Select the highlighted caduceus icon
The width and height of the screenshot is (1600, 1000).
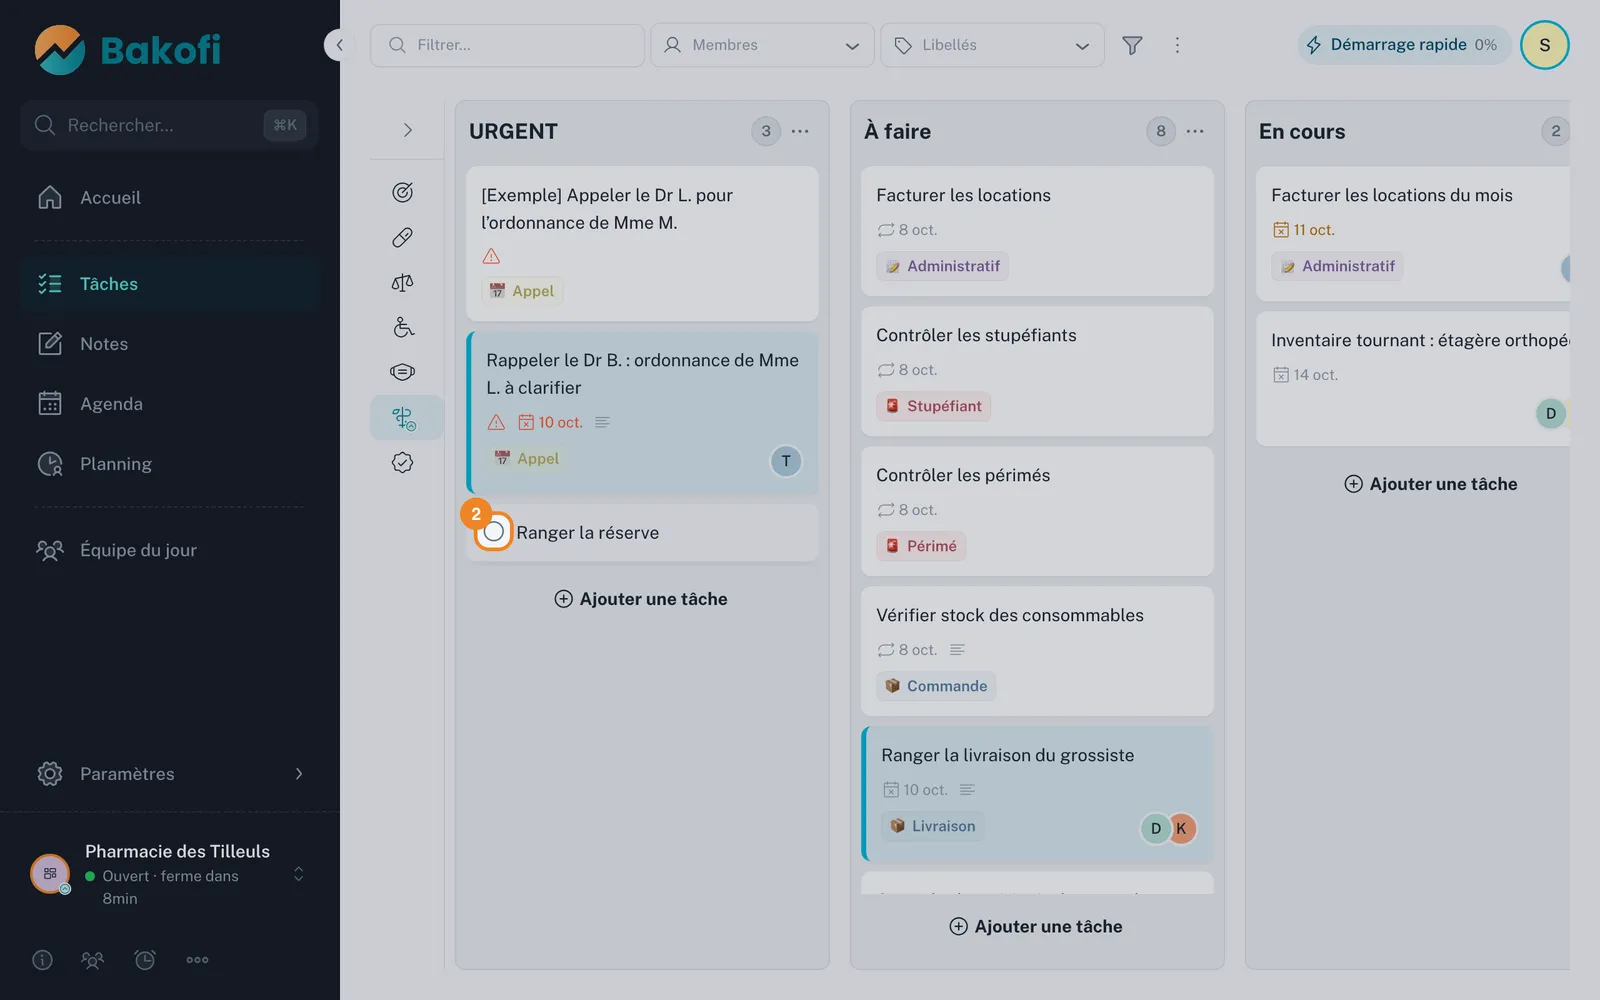(x=404, y=418)
